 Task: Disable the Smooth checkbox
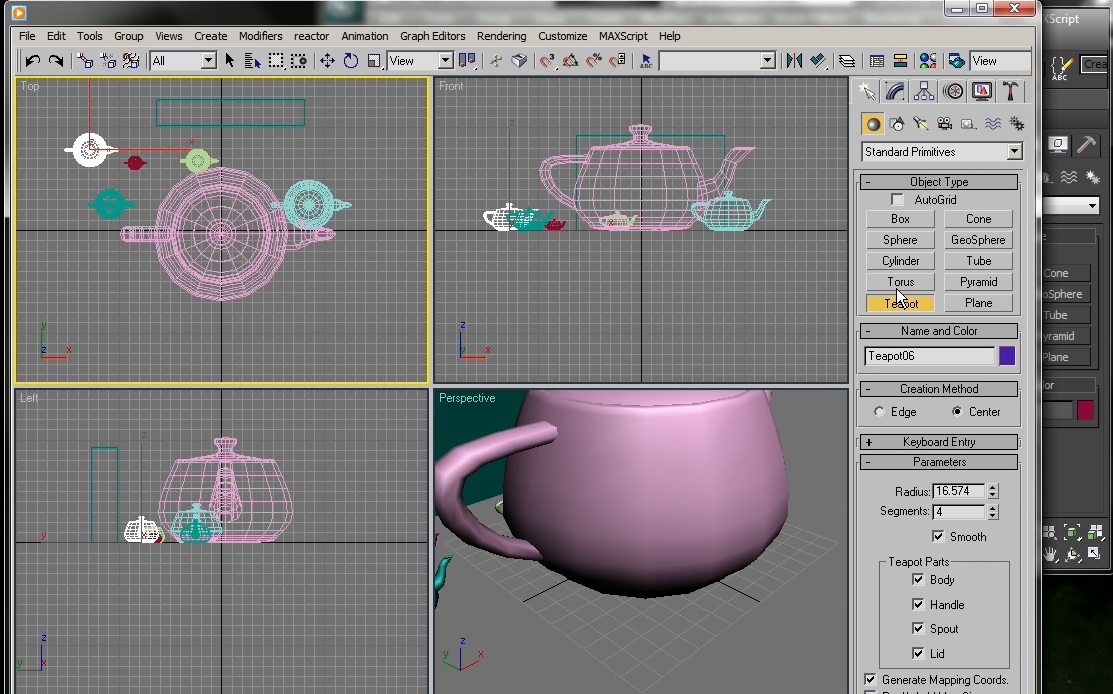(x=938, y=536)
